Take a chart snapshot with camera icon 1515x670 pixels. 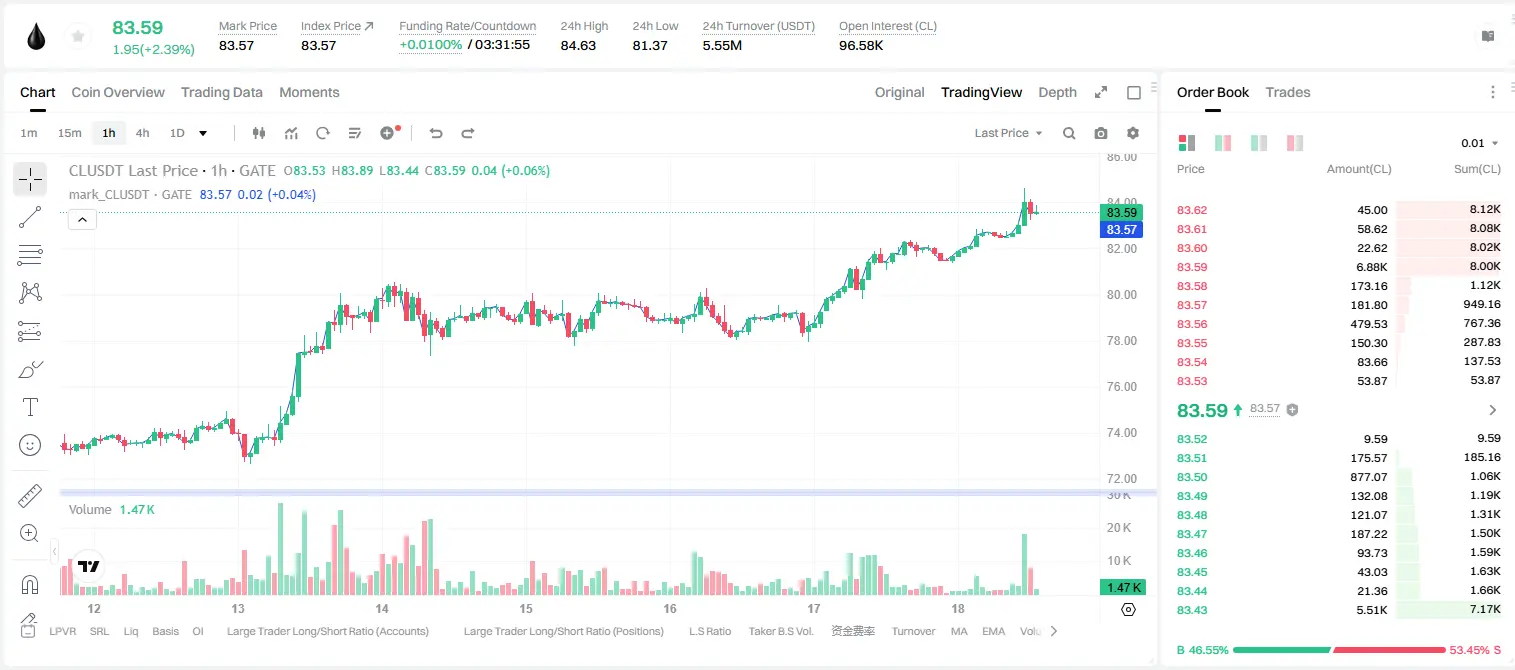point(1101,133)
